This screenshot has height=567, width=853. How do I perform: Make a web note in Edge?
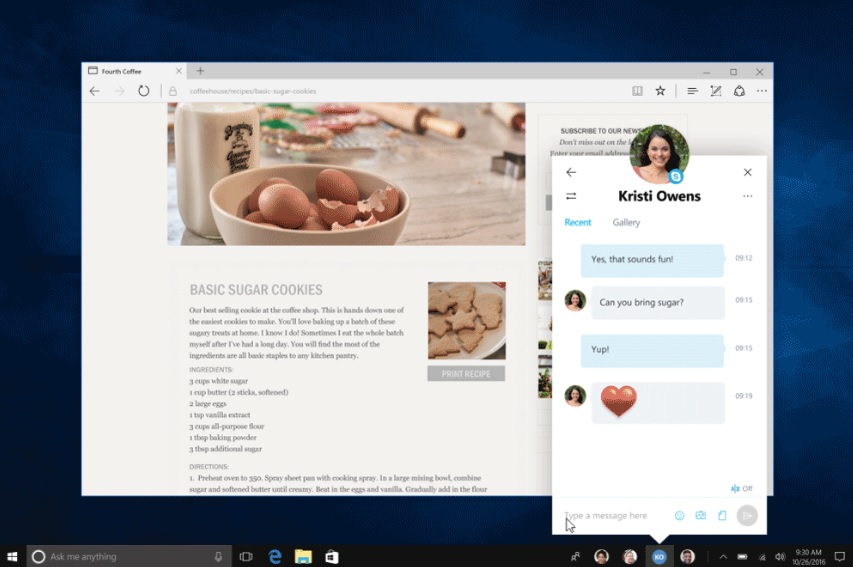715,91
